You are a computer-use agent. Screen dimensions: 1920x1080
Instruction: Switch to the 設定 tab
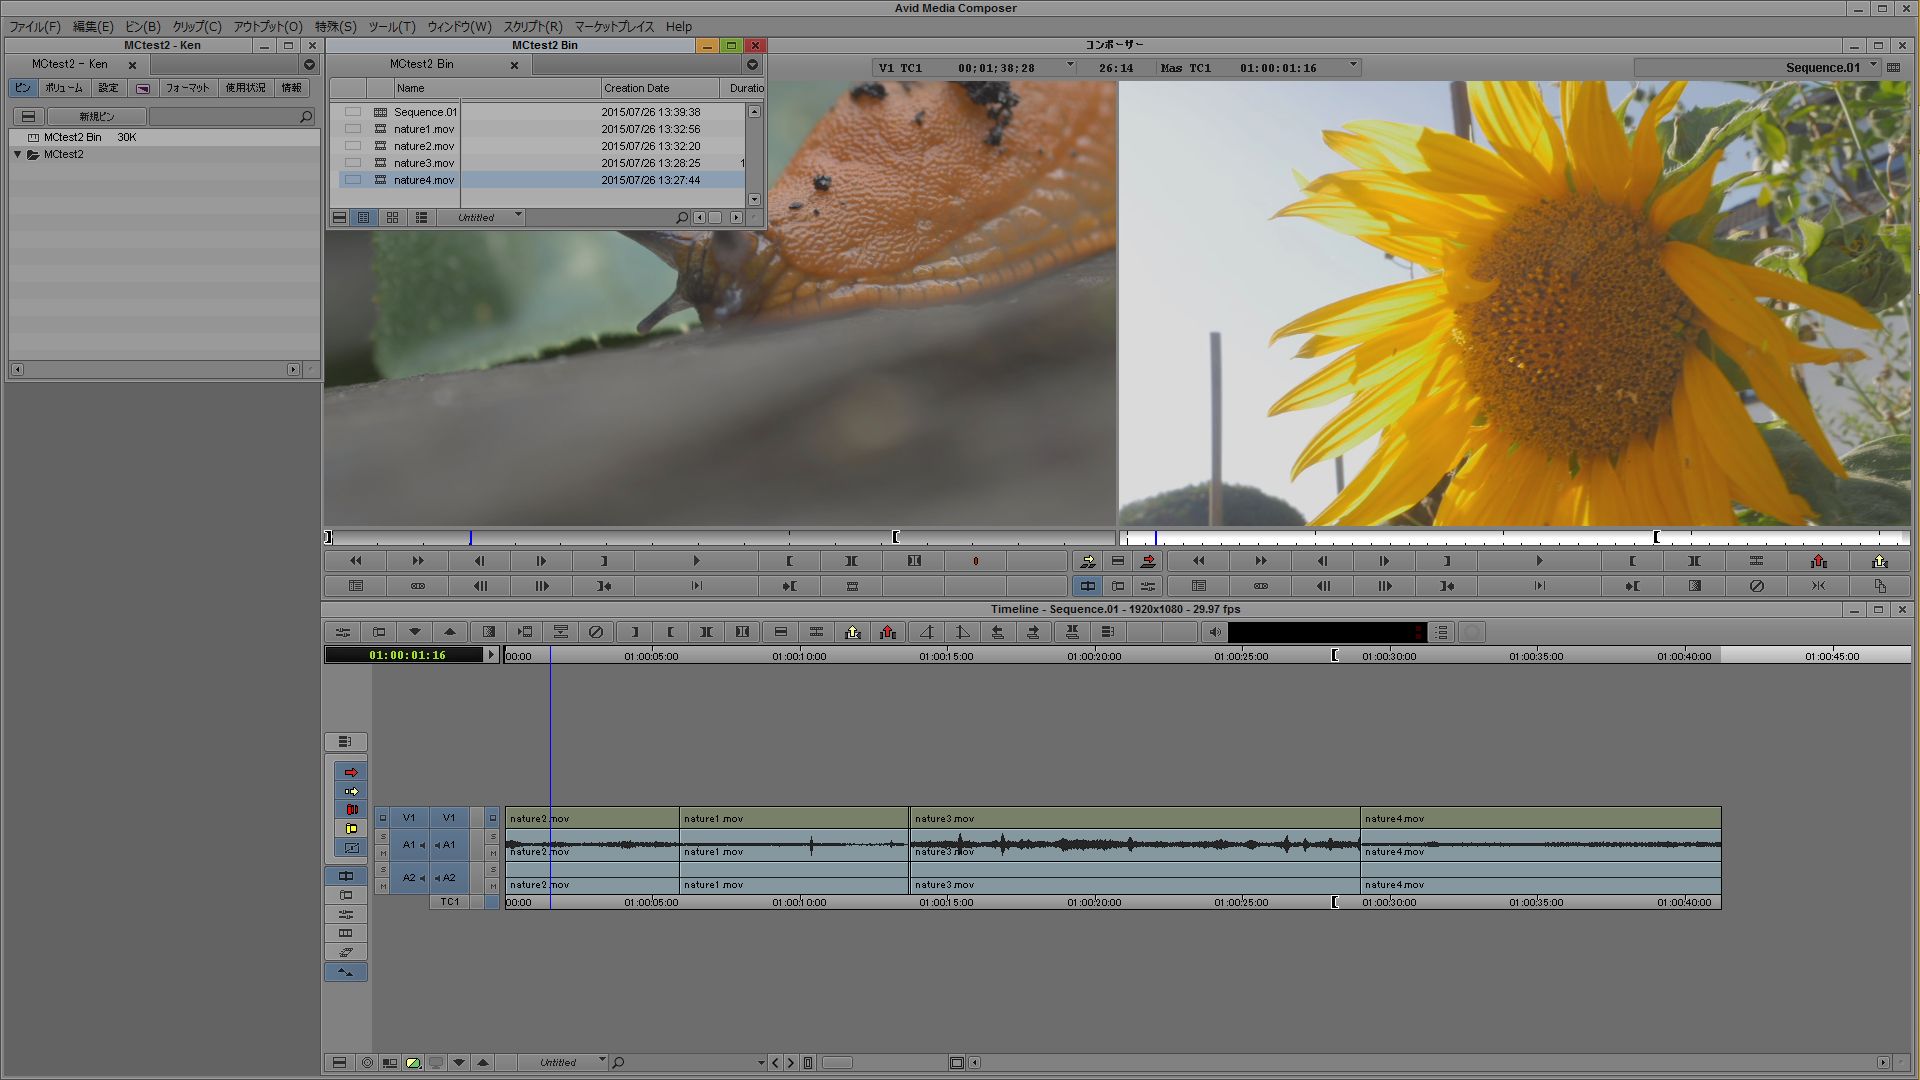[108, 88]
